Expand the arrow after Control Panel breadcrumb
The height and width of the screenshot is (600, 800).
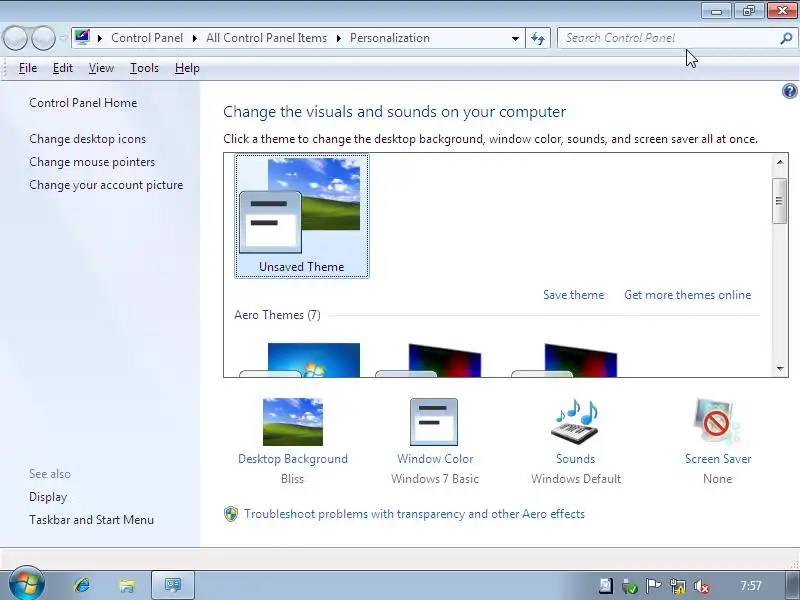pos(194,38)
